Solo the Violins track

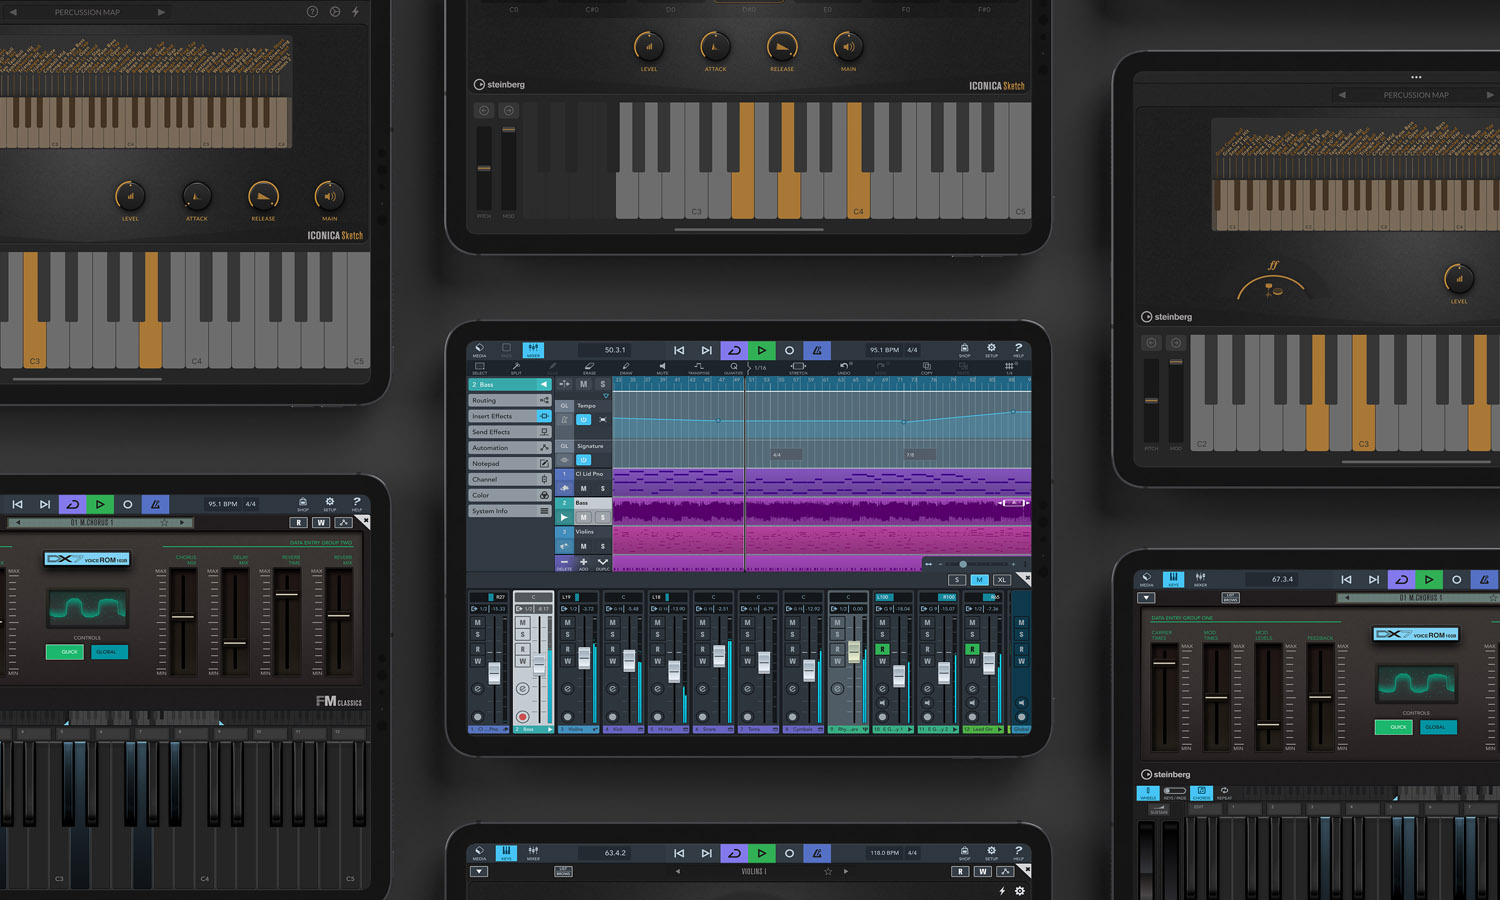point(602,546)
